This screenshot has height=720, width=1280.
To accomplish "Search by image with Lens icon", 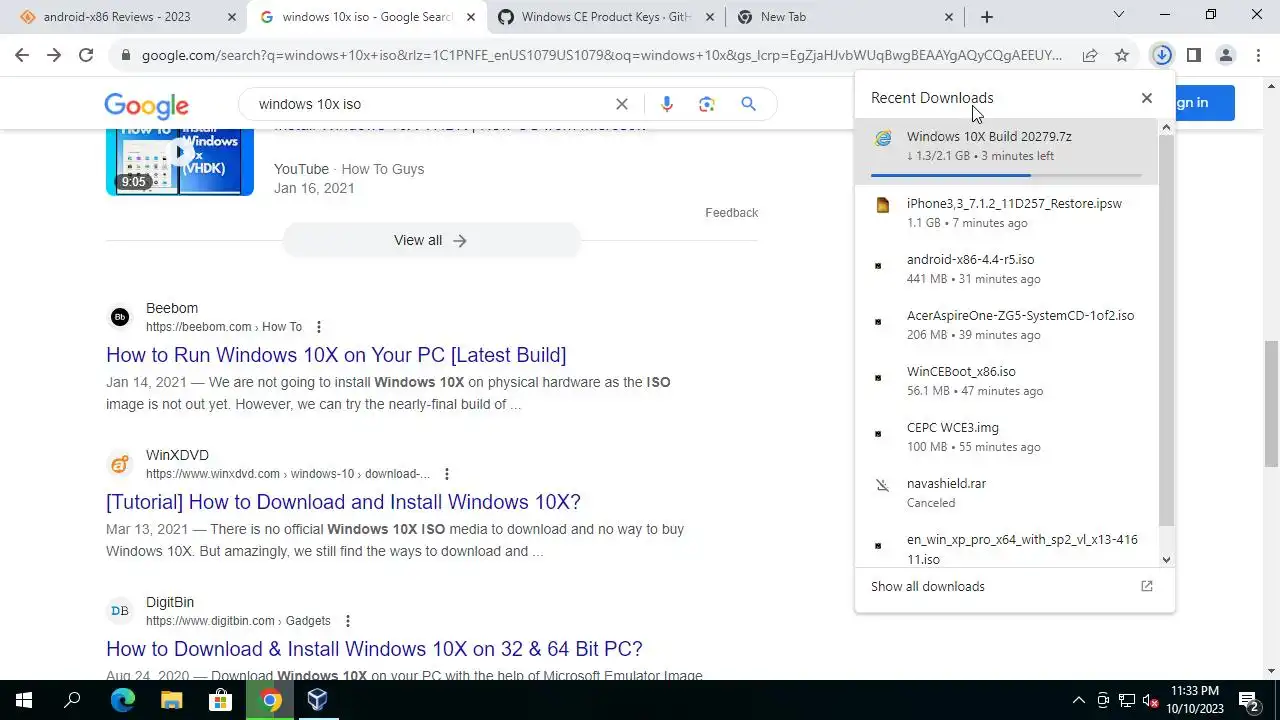I will coord(707,104).
